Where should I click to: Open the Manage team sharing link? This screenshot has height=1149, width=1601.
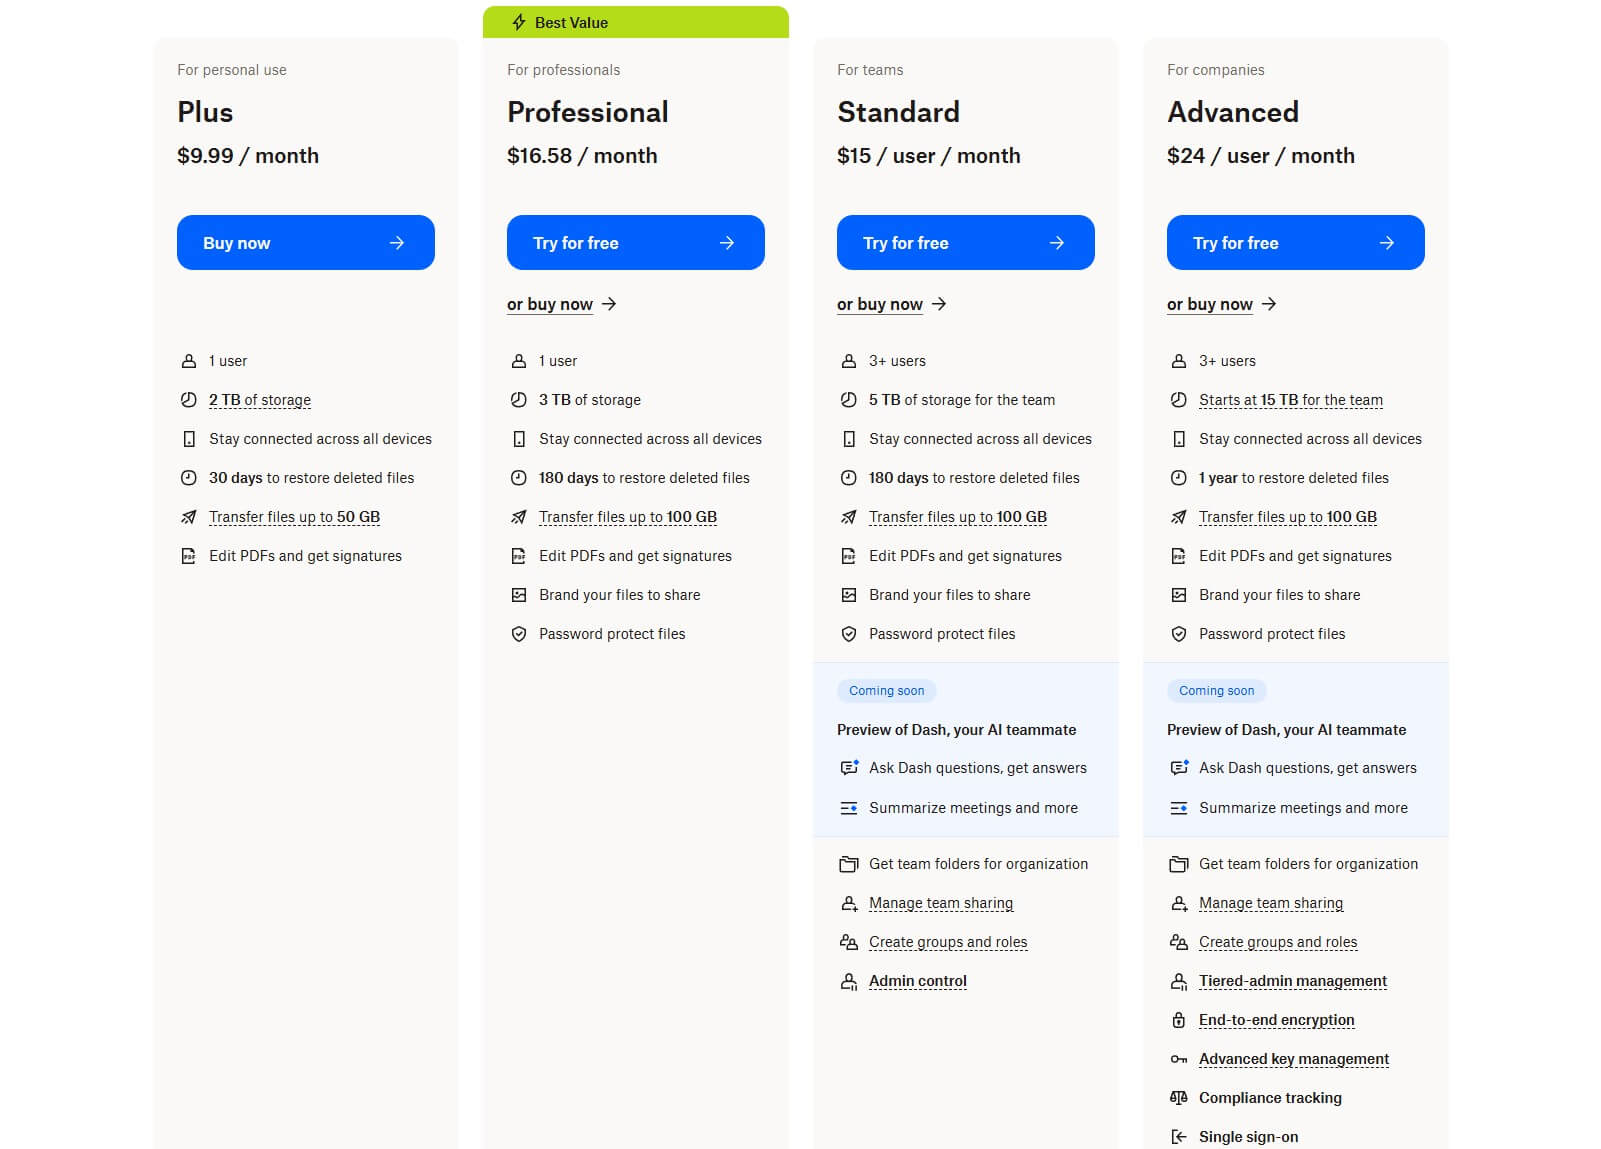coord(941,903)
